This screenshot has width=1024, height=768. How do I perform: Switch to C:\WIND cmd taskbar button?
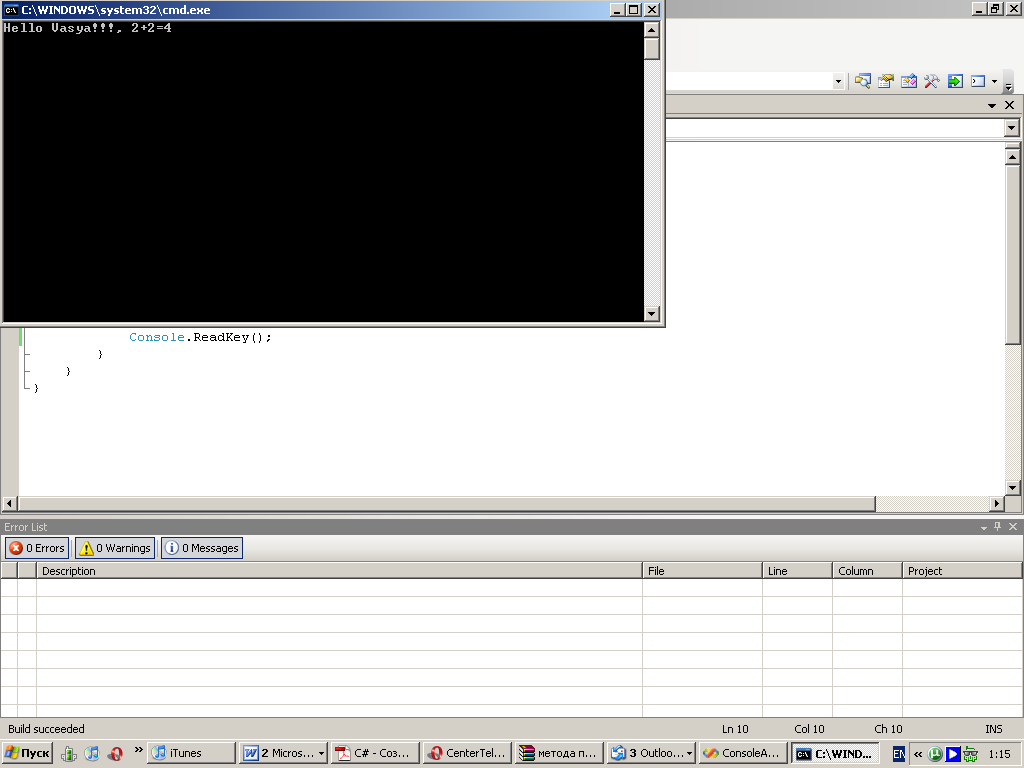[x=835, y=753]
